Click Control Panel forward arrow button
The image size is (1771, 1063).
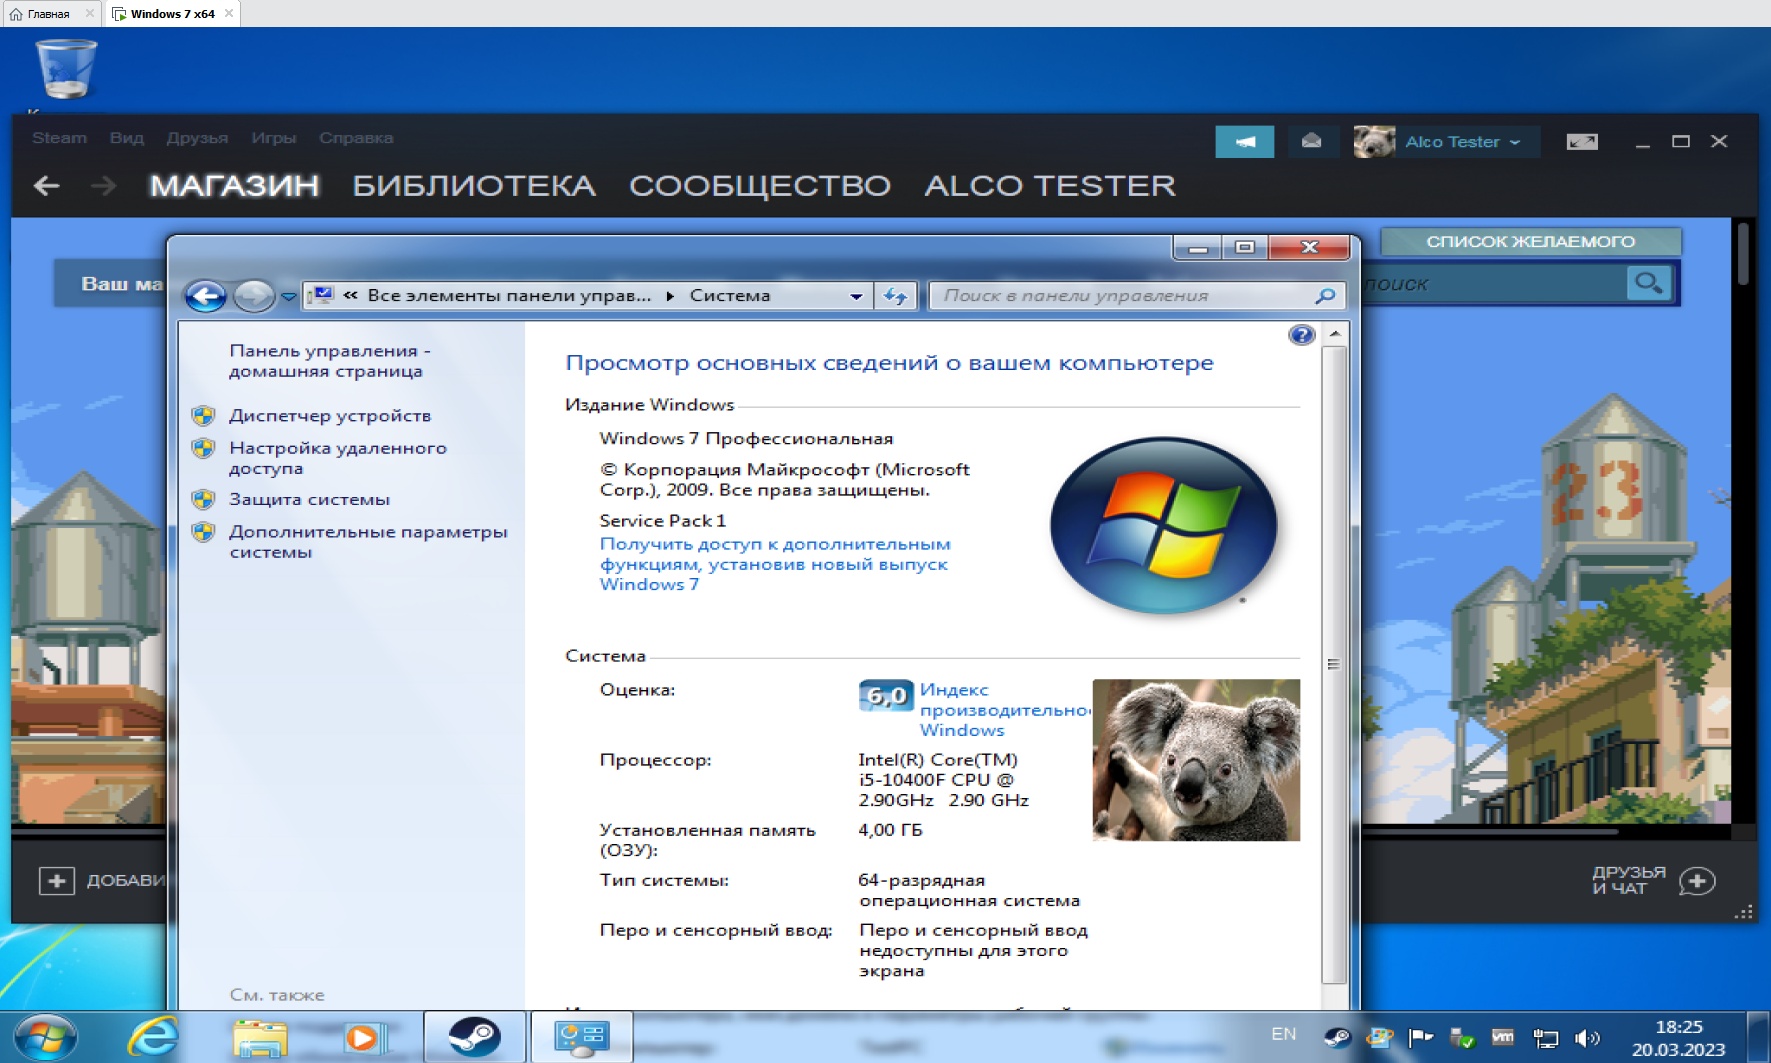click(x=254, y=296)
